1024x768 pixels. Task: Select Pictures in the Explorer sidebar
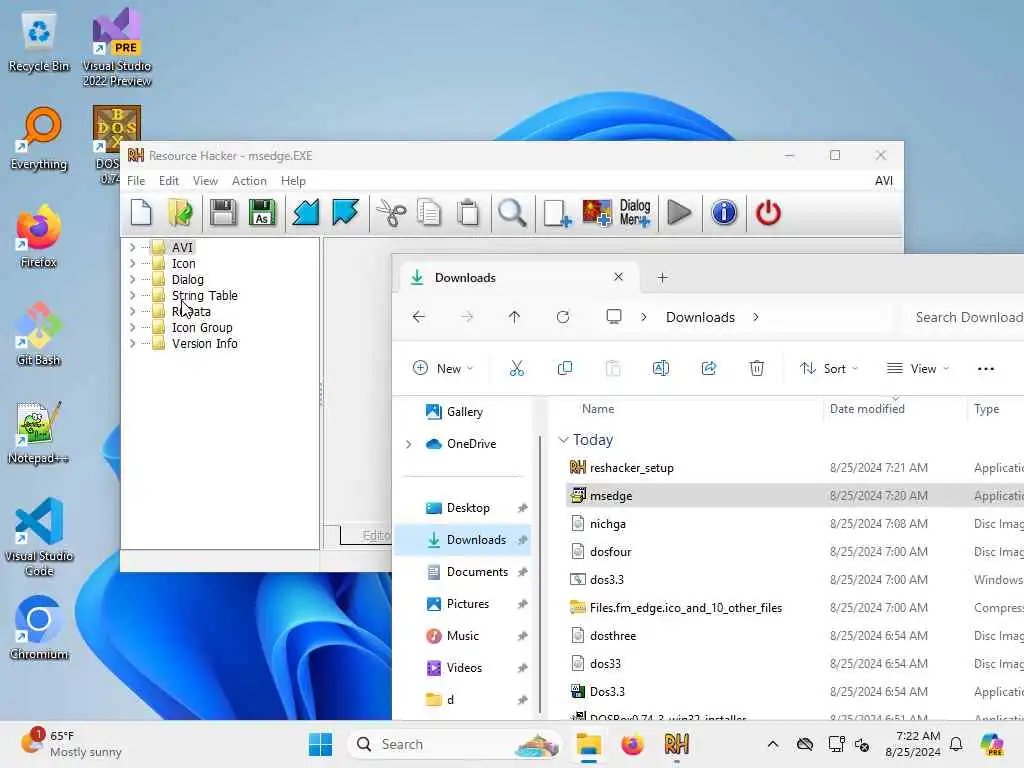[x=463, y=604]
